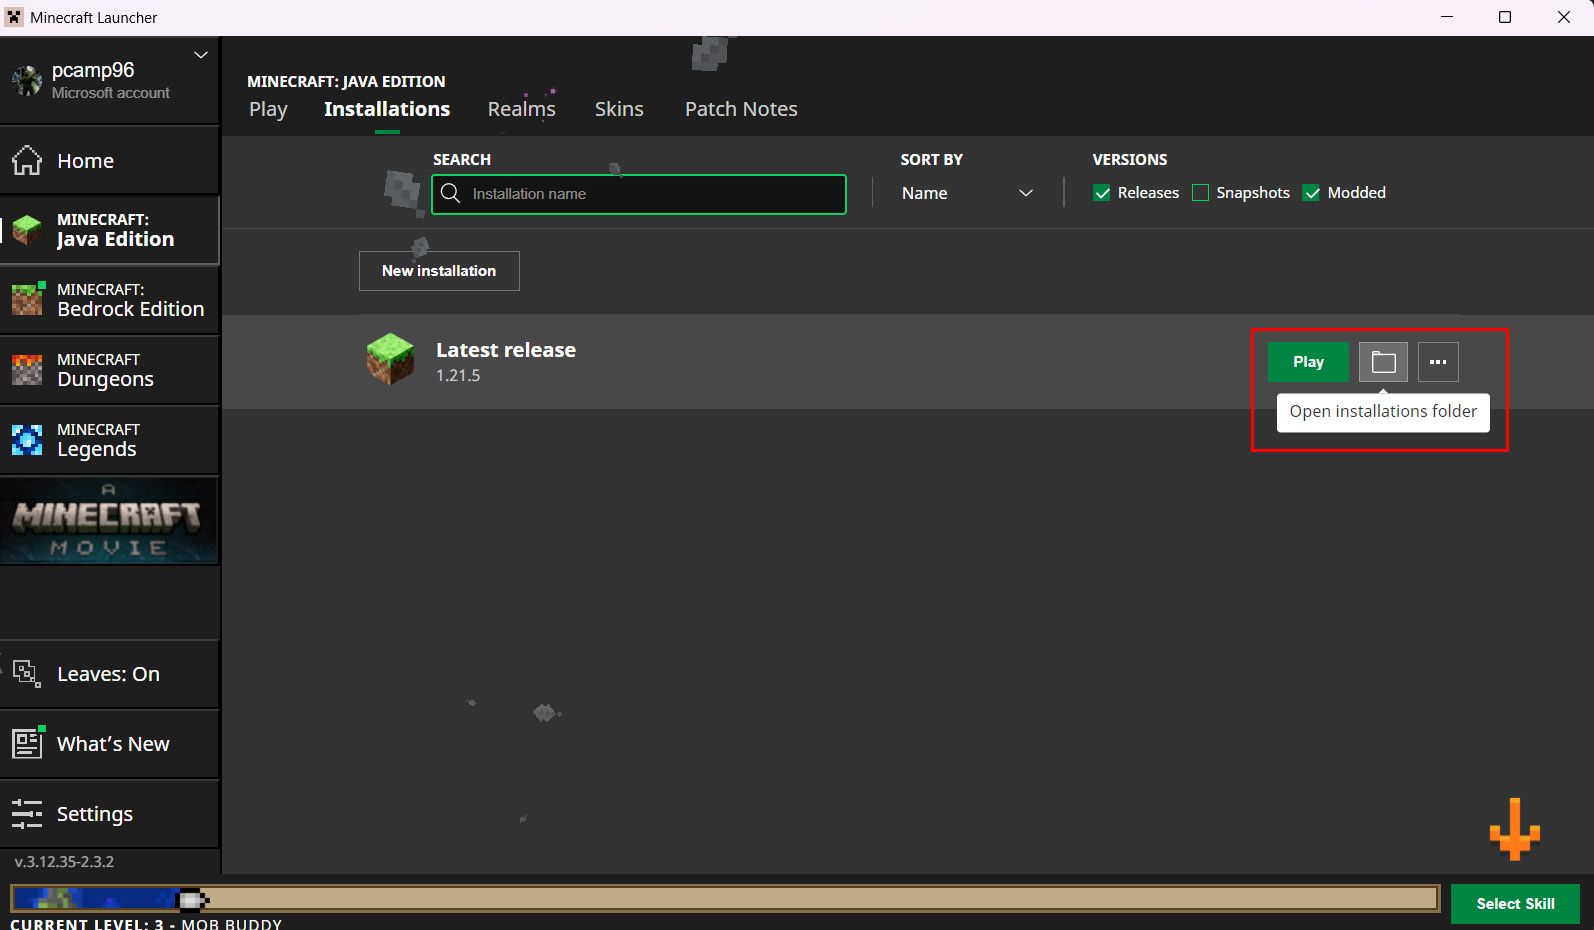
Task: Click the New installation button
Action: pyautogui.click(x=439, y=271)
